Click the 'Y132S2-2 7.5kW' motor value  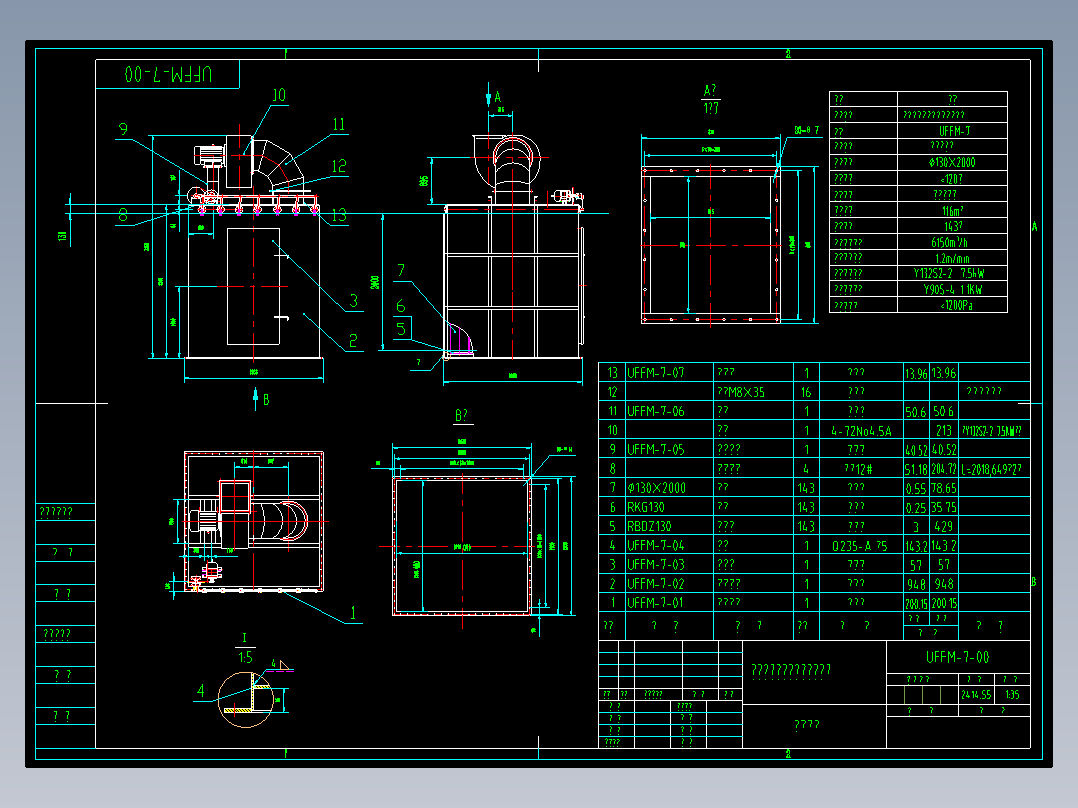click(x=949, y=273)
